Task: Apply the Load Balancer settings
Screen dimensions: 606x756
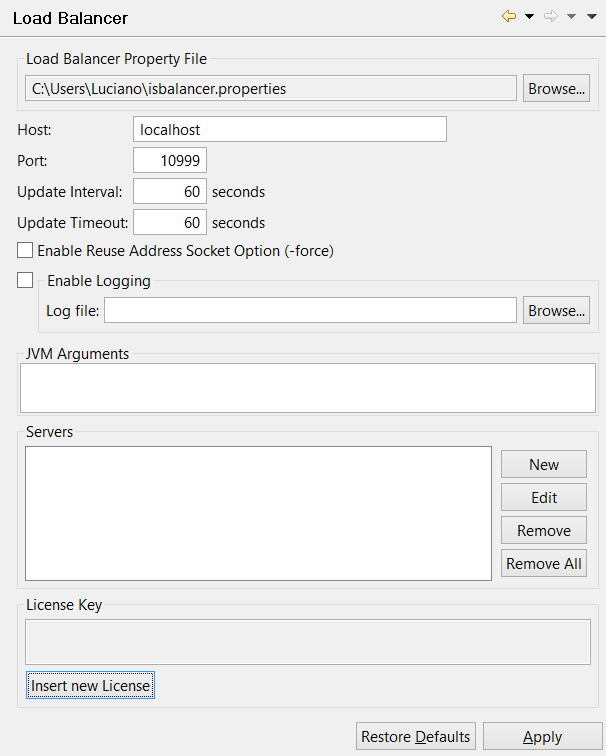Action: tap(542, 737)
